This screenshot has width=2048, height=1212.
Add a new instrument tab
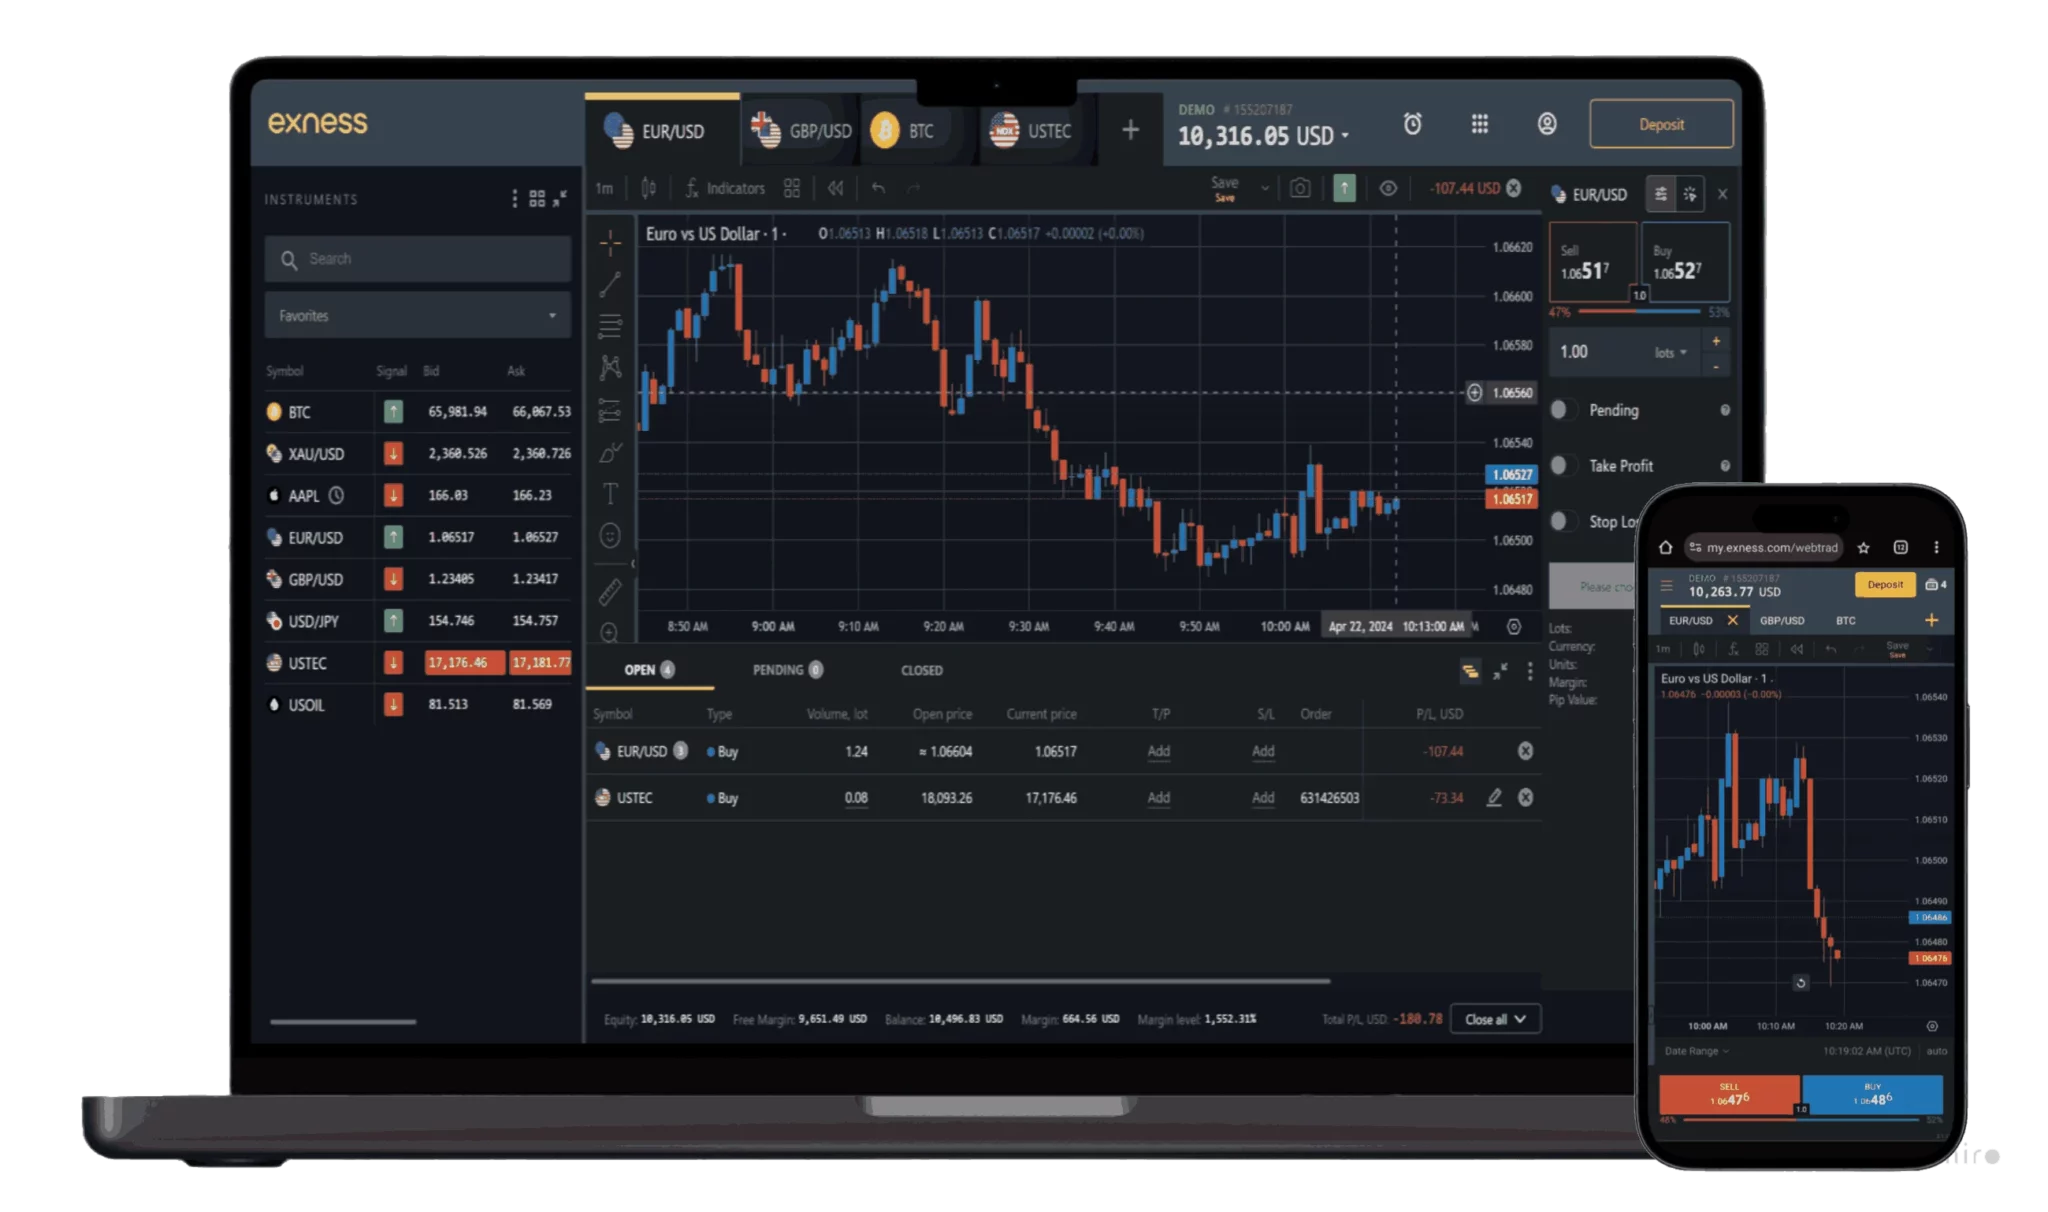tap(1130, 130)
